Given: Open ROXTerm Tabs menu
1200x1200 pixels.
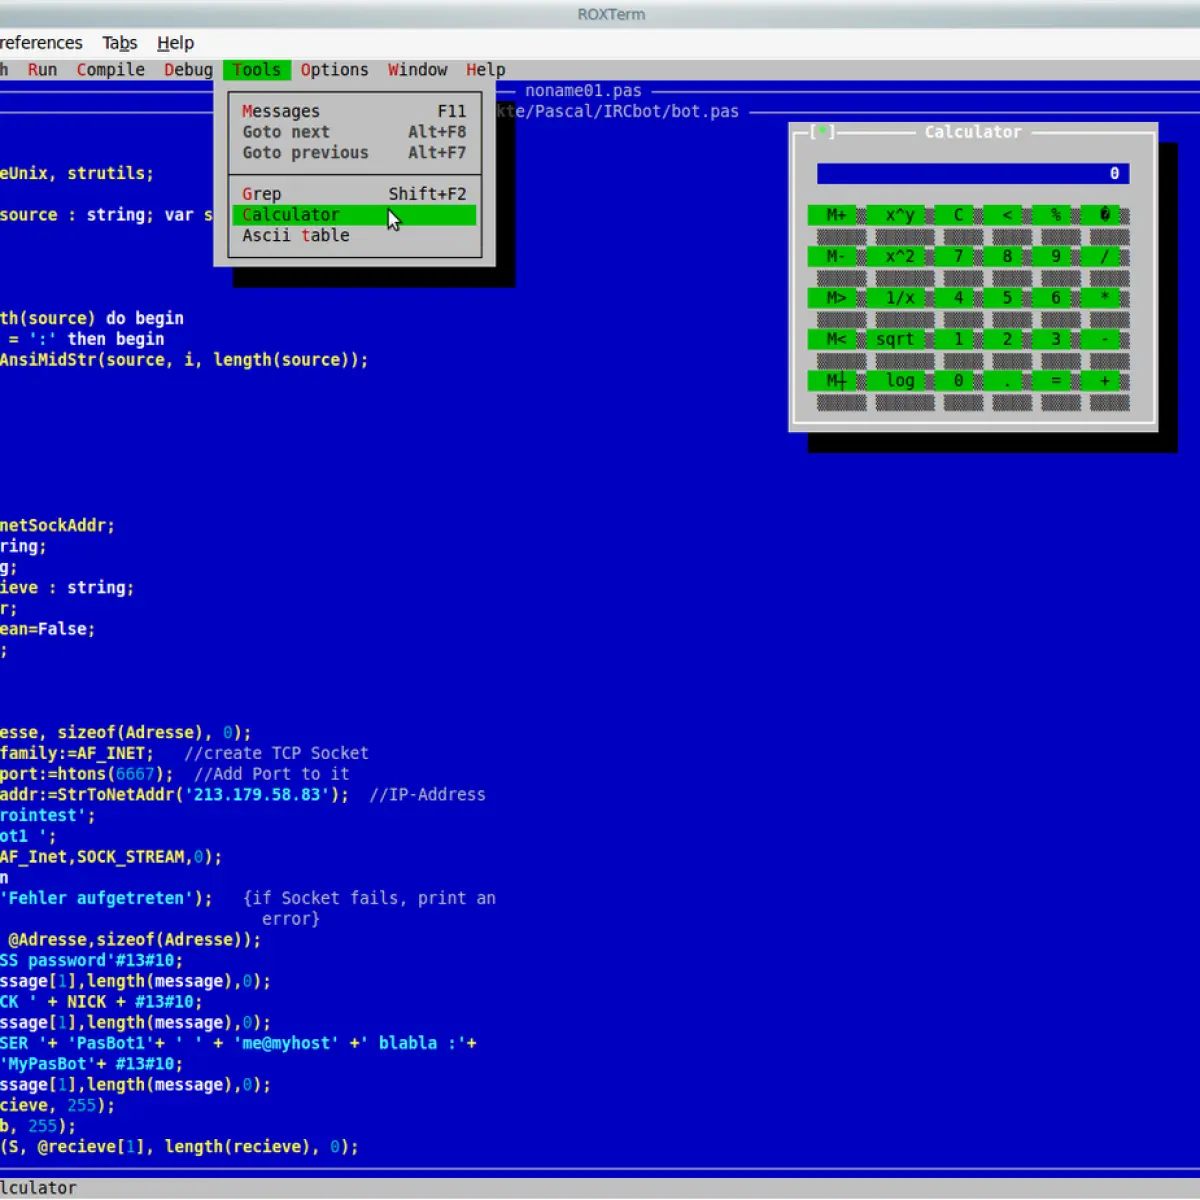Looking at the screenshot, I should coord(120,43).
